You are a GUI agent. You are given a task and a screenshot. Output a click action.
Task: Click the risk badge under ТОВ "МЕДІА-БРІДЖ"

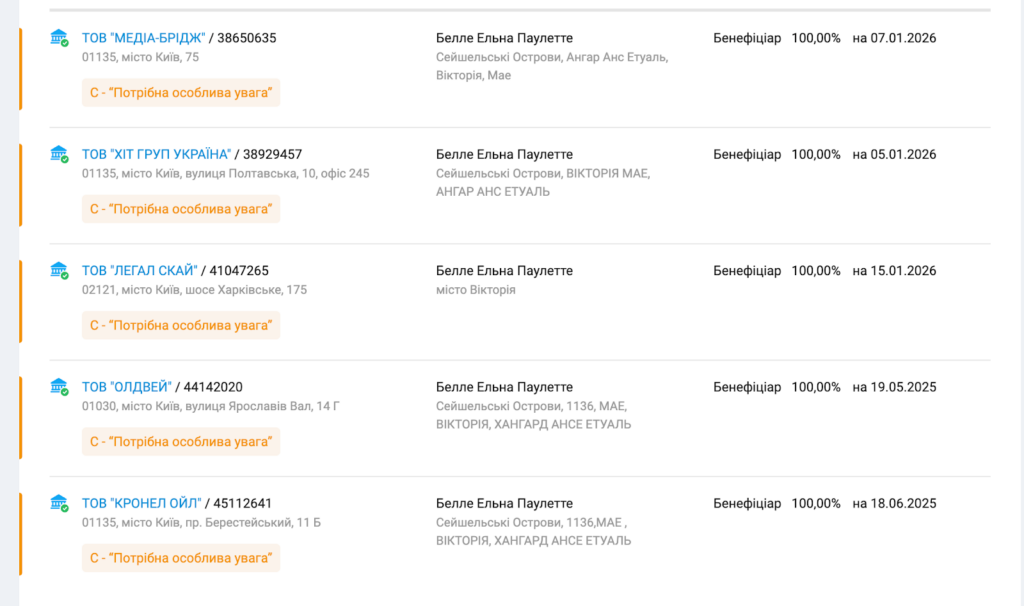point(180,93)
